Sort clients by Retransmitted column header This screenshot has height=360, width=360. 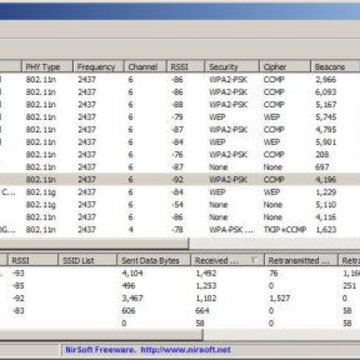(301, 260)
